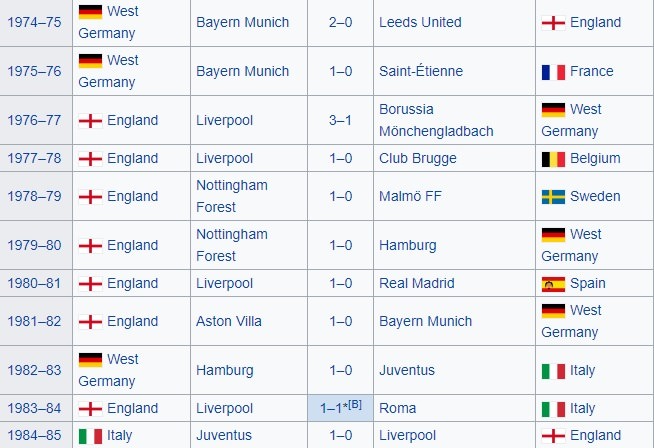
Task: Click the Belgium flag icon
Action: 553,158
